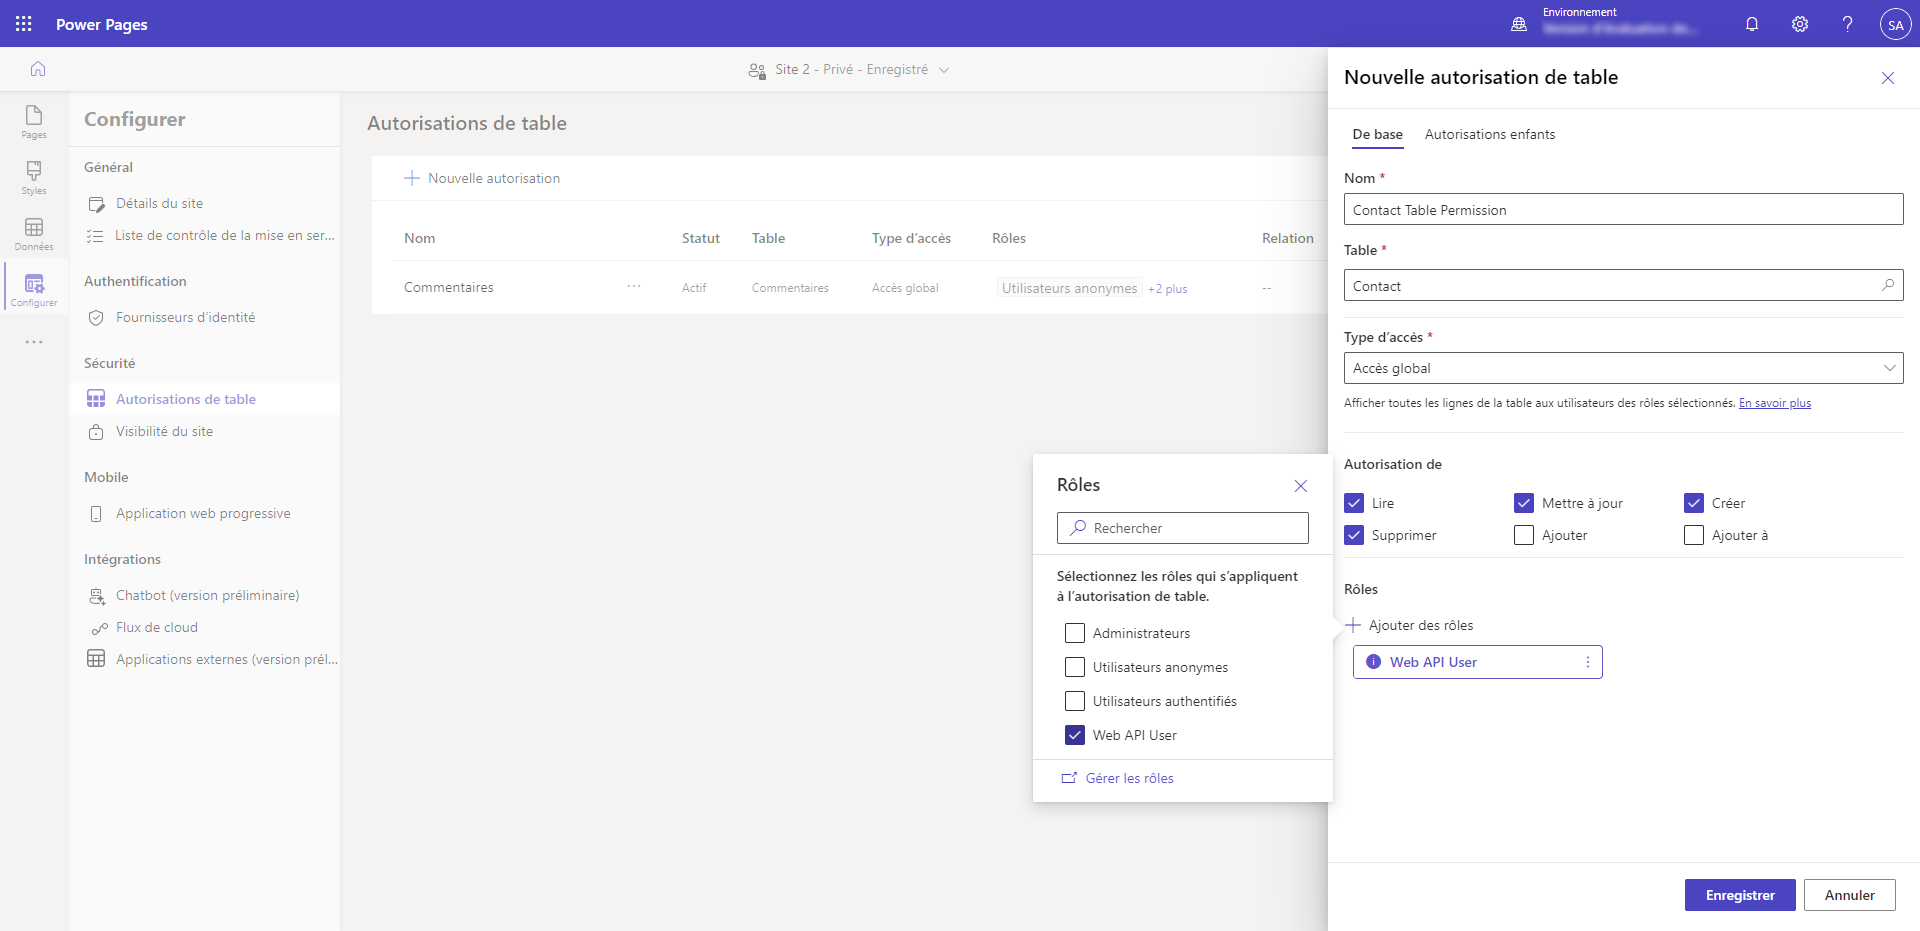The image size is (1920, 931).
Task: Expand the Site 2 site selector chevron
Action: 944,70
